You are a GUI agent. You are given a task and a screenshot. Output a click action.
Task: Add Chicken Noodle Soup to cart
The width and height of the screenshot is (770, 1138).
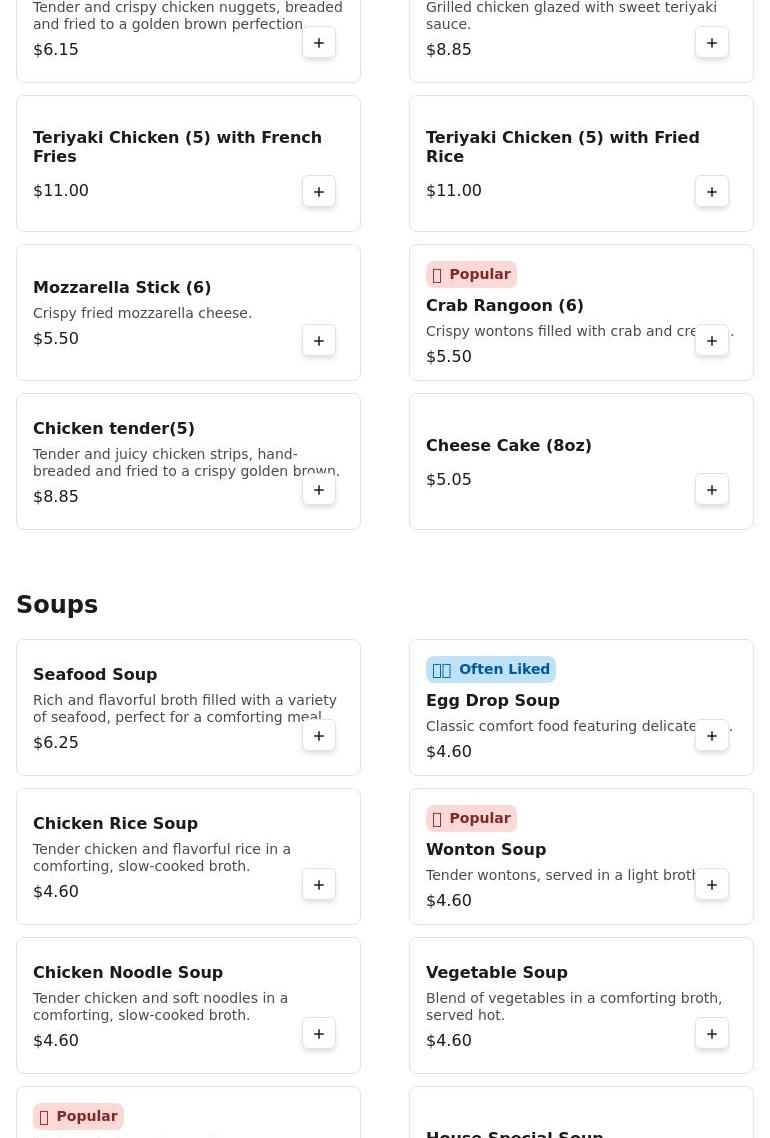[x=319, y=1034]
